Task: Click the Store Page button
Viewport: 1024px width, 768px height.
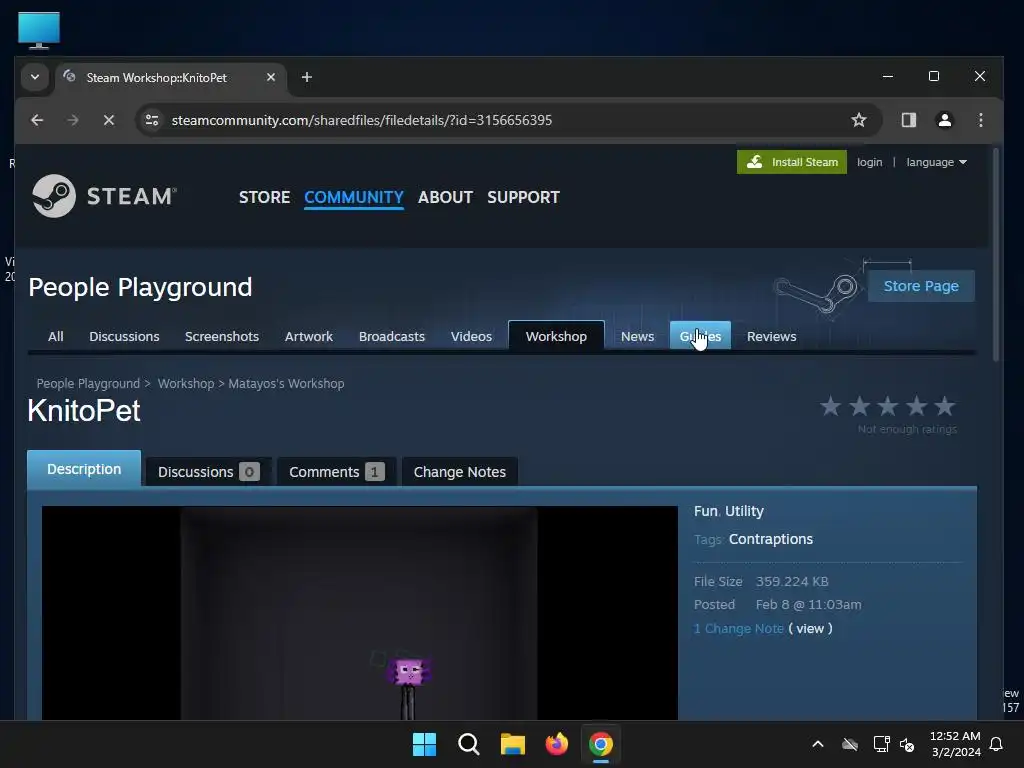Action: coord(921,286)
